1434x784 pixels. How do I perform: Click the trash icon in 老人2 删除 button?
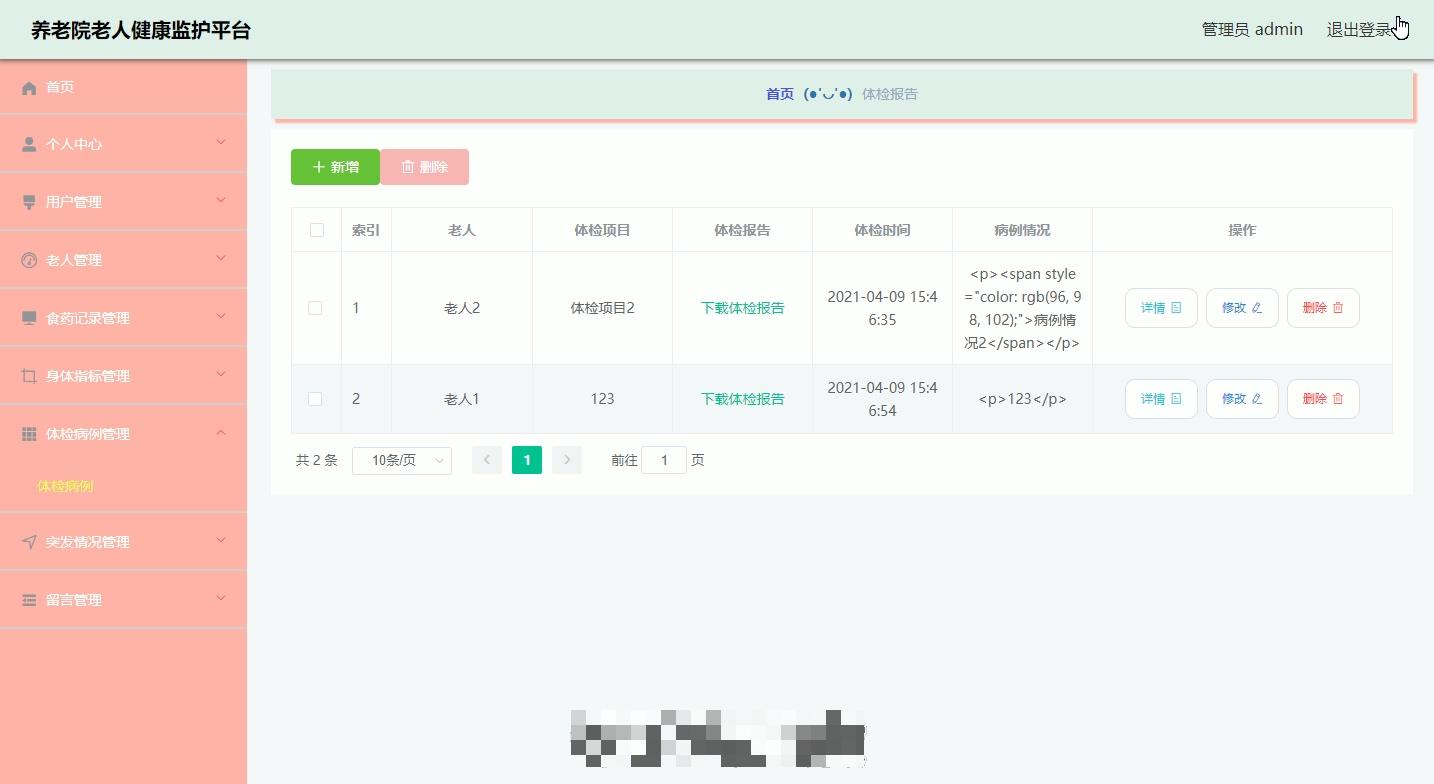click(1338, 308)
